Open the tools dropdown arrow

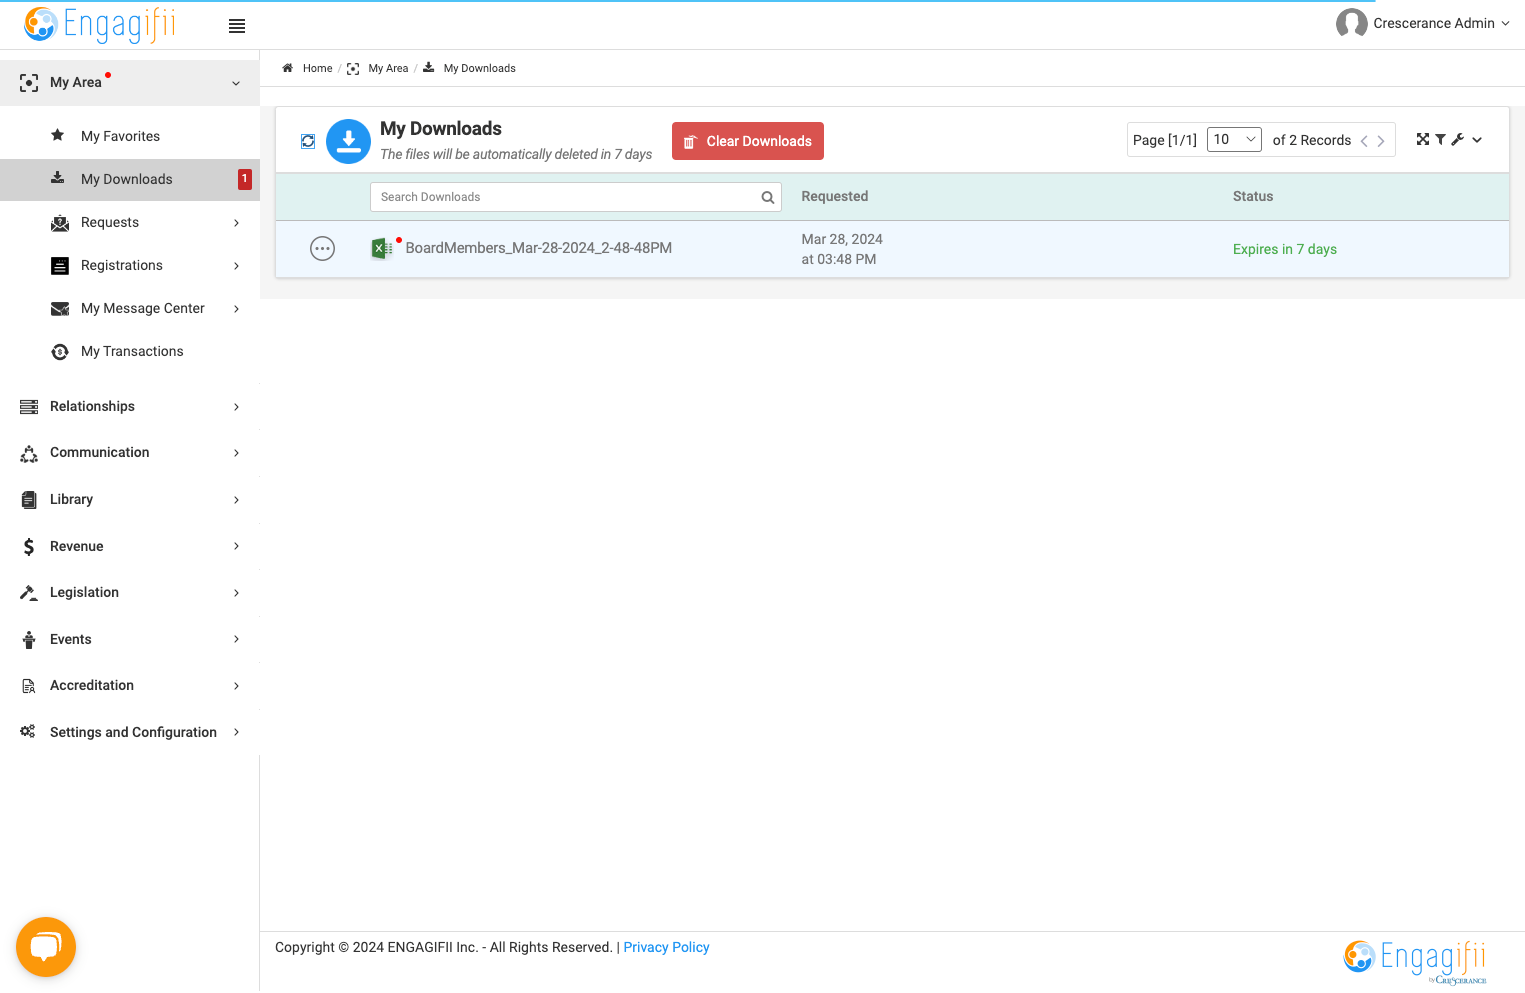pos(1477,140)
